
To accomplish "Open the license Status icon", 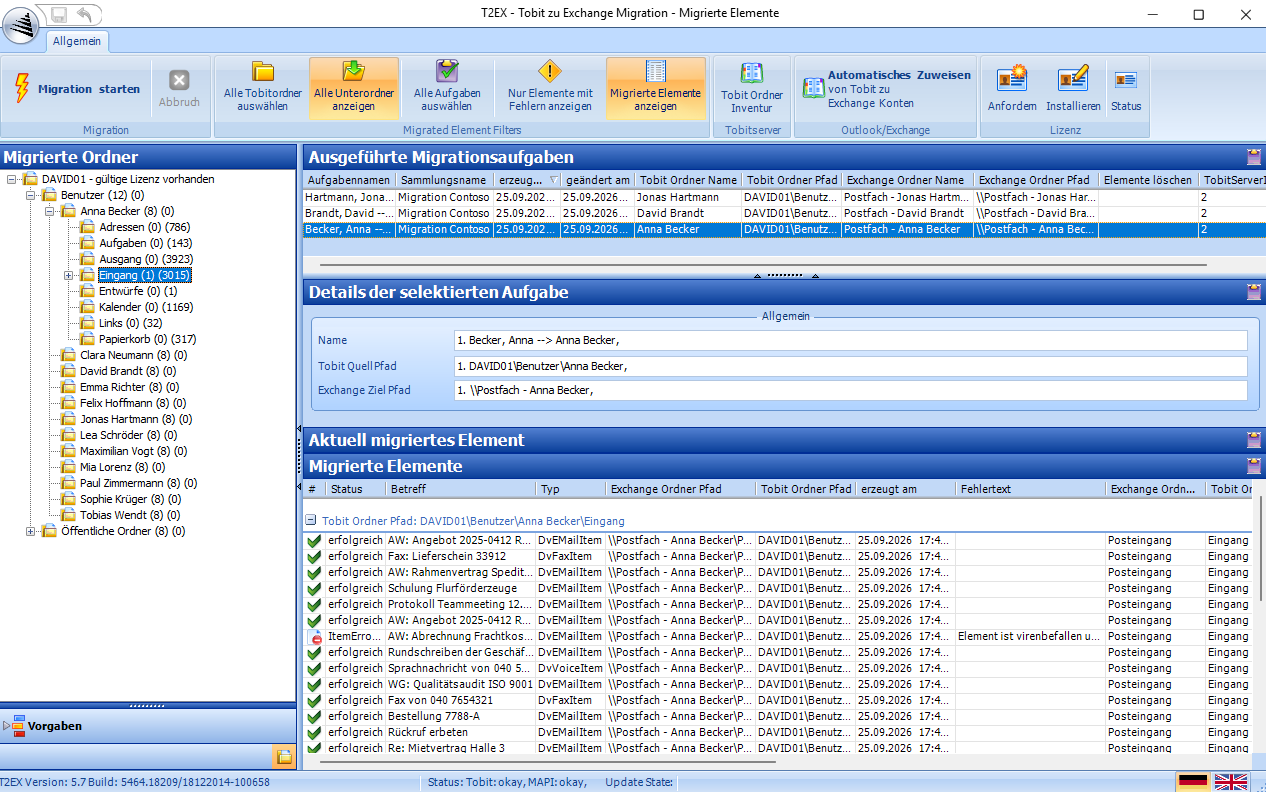I will pos(1125,89).
